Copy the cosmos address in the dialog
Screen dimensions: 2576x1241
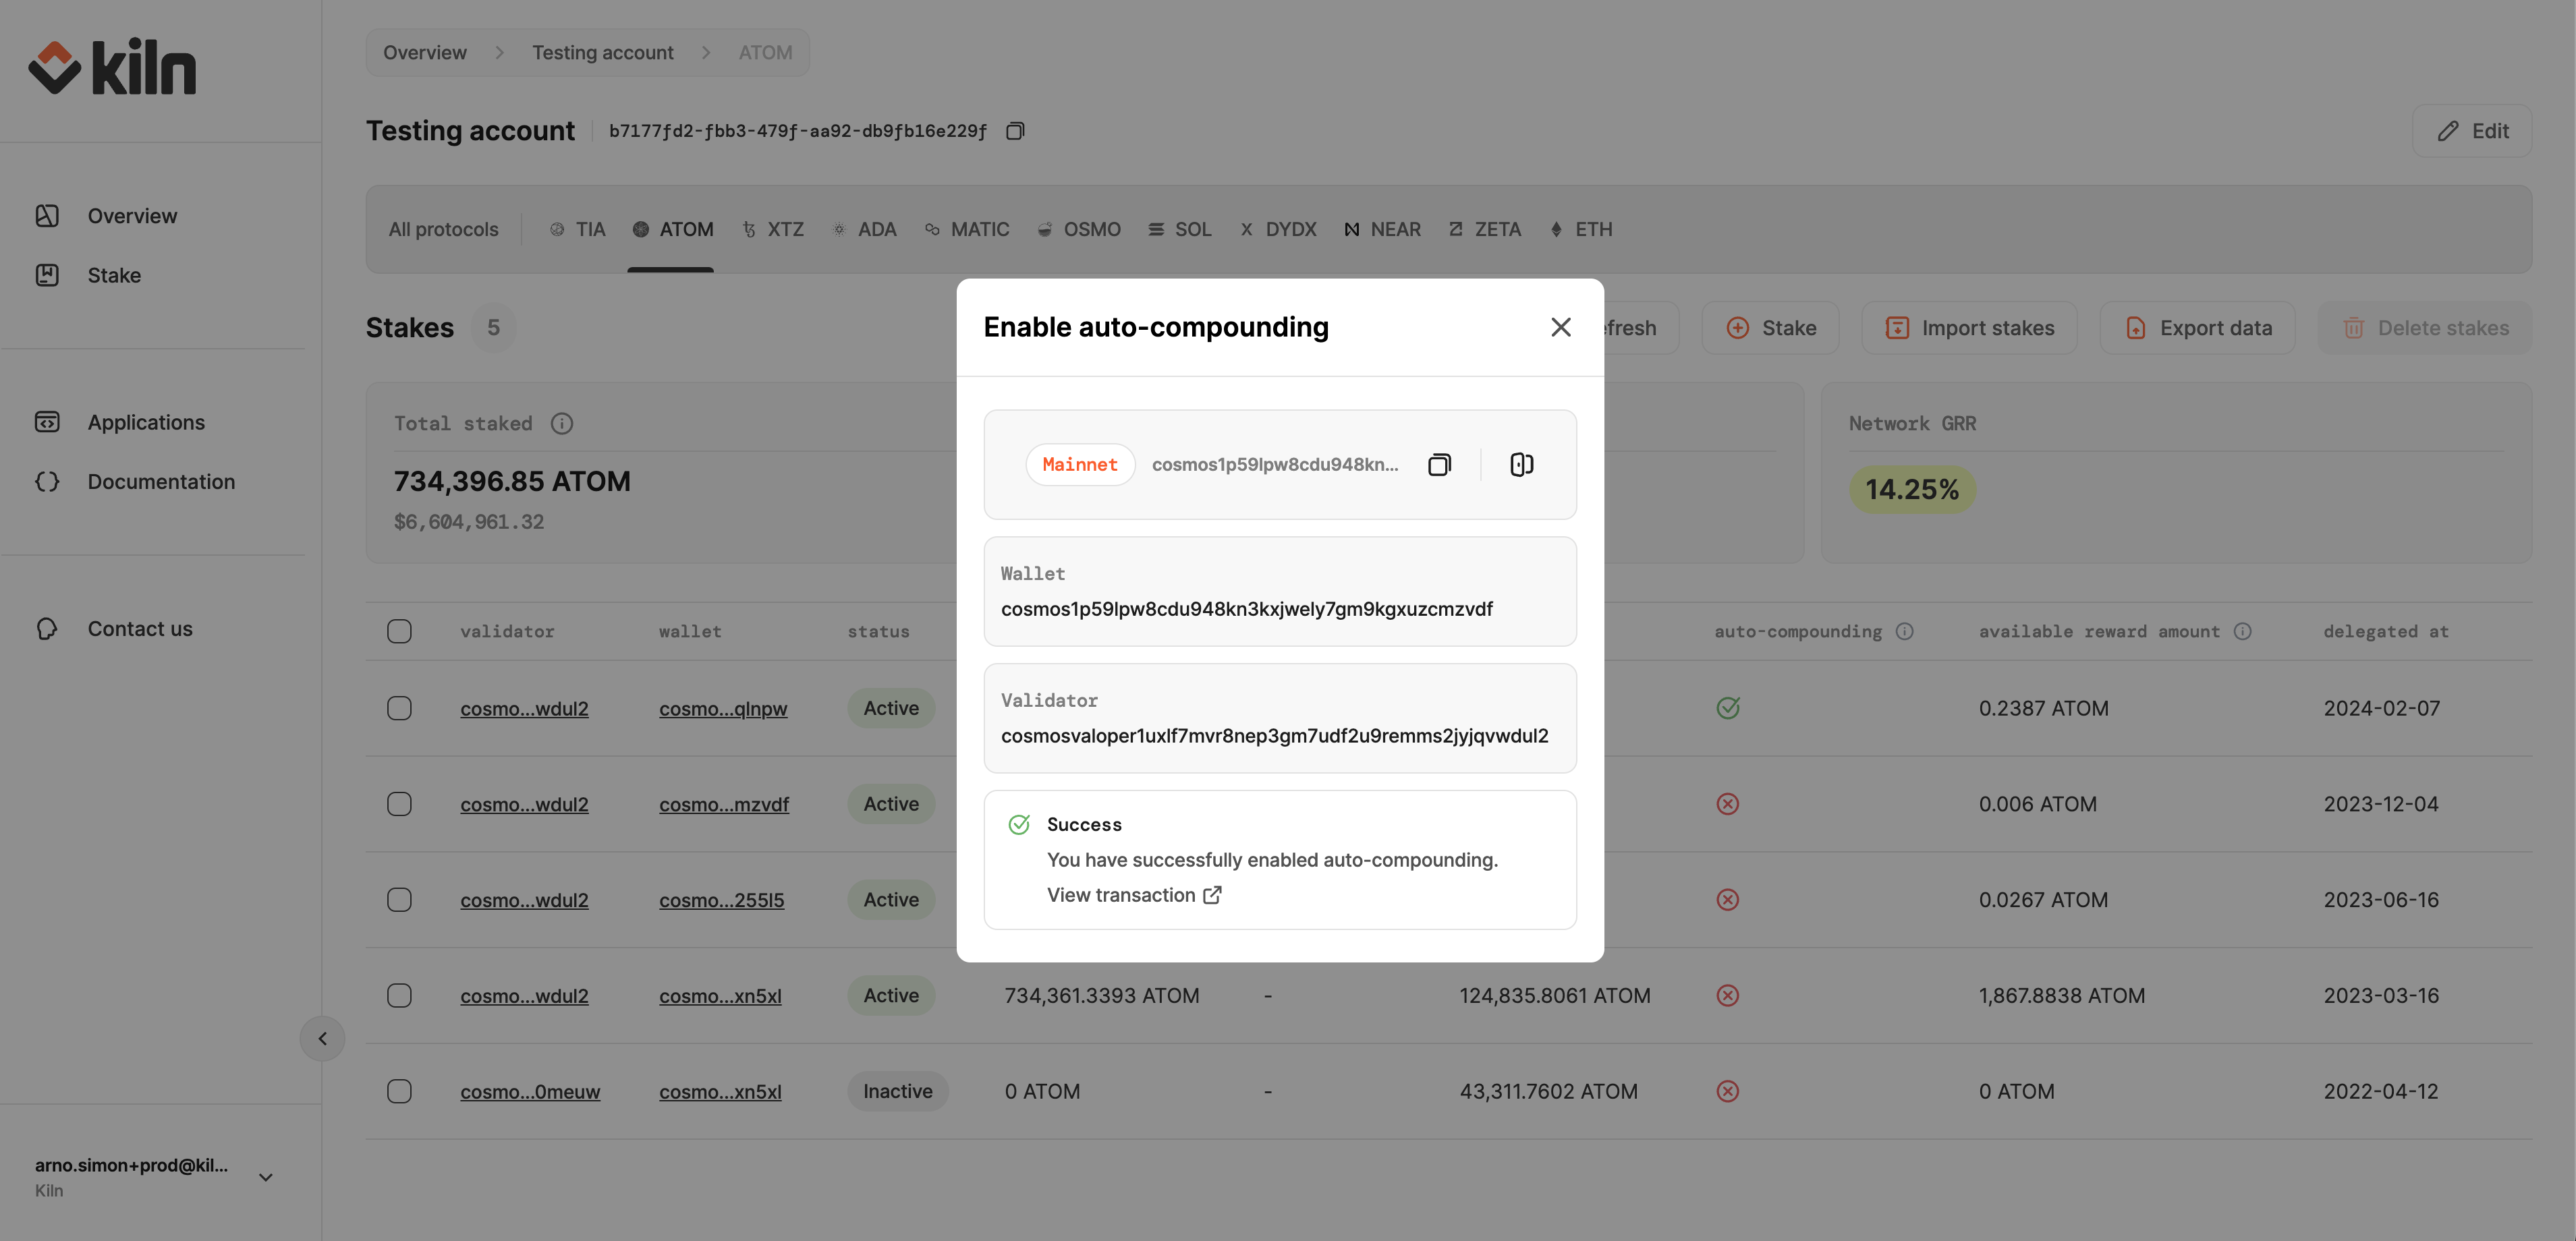[1439, 464]
